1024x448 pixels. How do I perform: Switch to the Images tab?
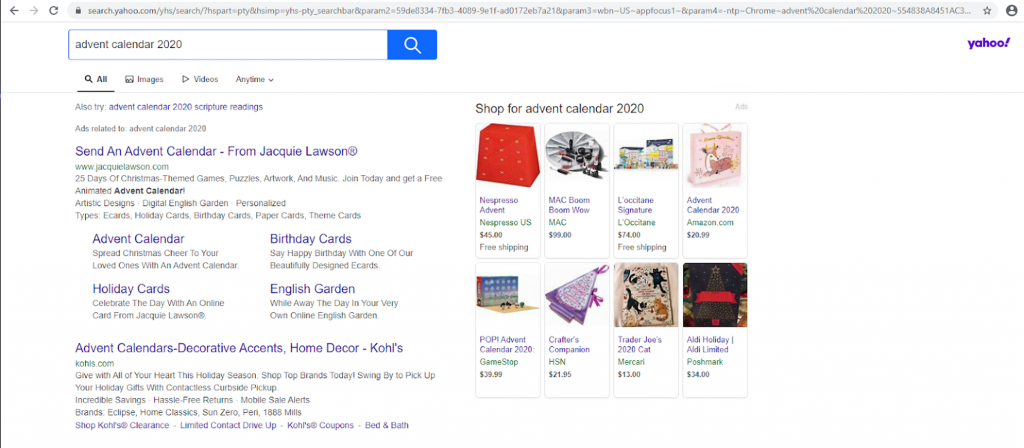(x=144, y=79)
